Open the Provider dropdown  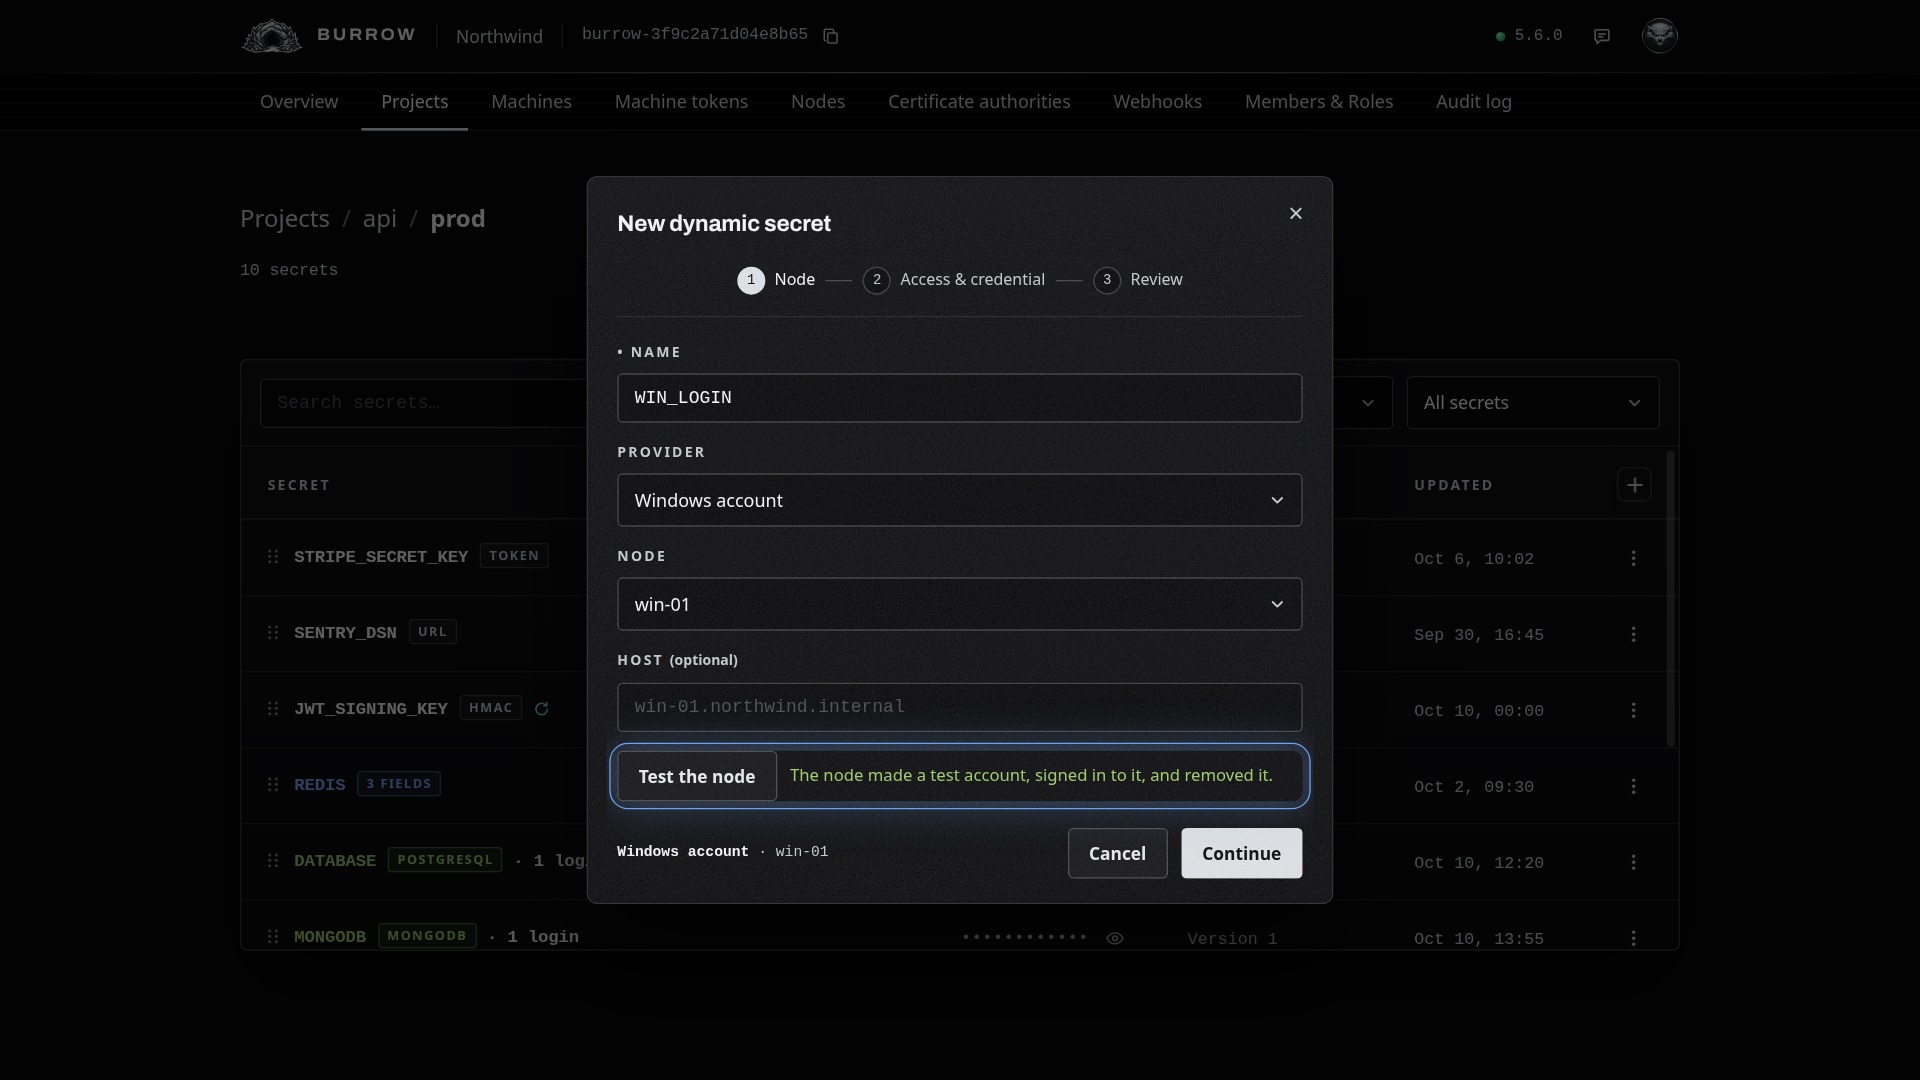click(960, 500)
